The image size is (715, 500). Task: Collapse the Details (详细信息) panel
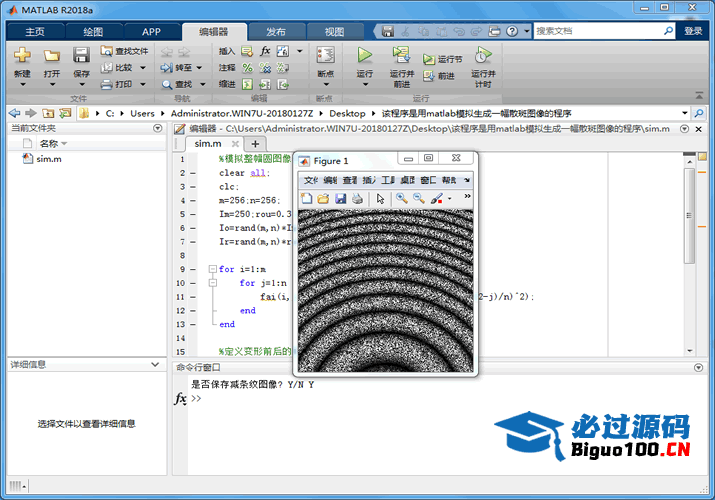155,364
